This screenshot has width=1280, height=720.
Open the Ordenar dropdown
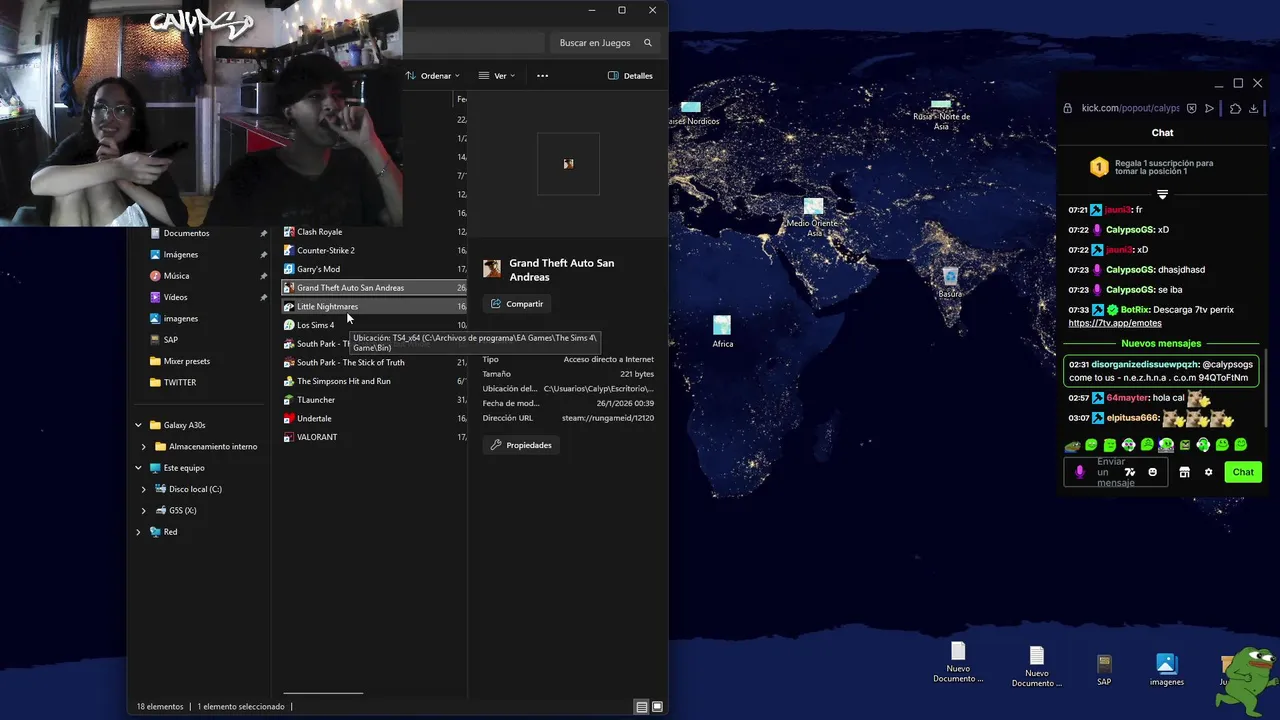pos(433,76)
